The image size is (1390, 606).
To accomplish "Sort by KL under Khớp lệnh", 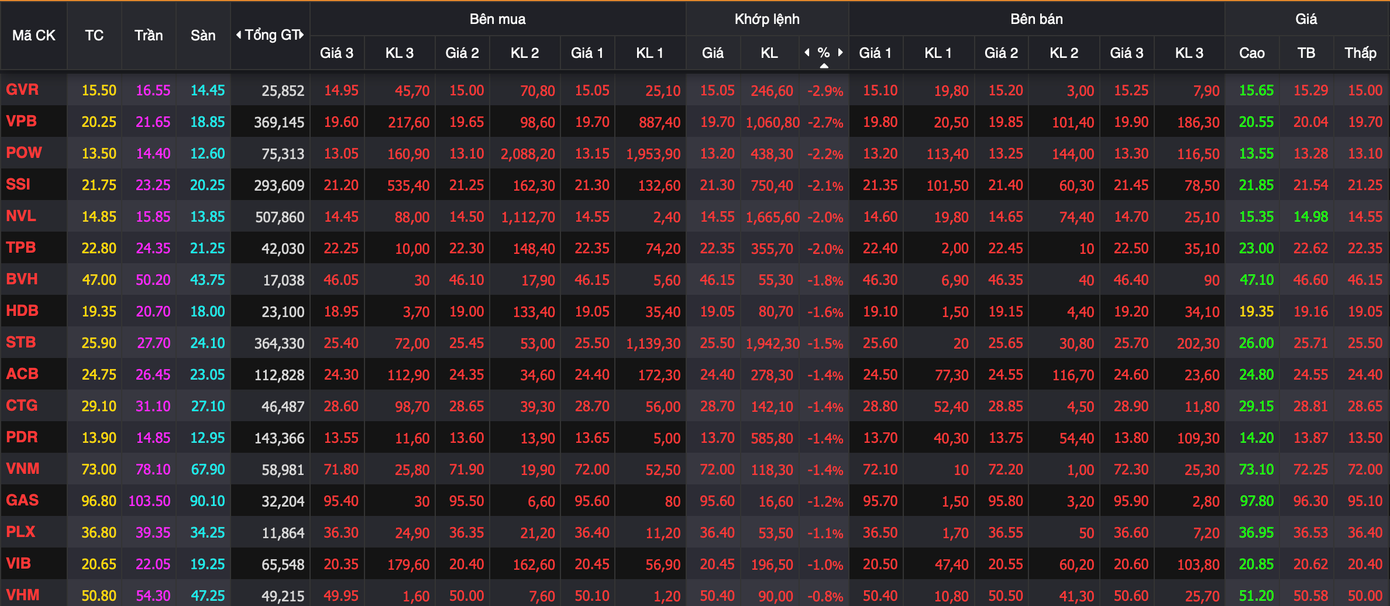I will (768, 53).
